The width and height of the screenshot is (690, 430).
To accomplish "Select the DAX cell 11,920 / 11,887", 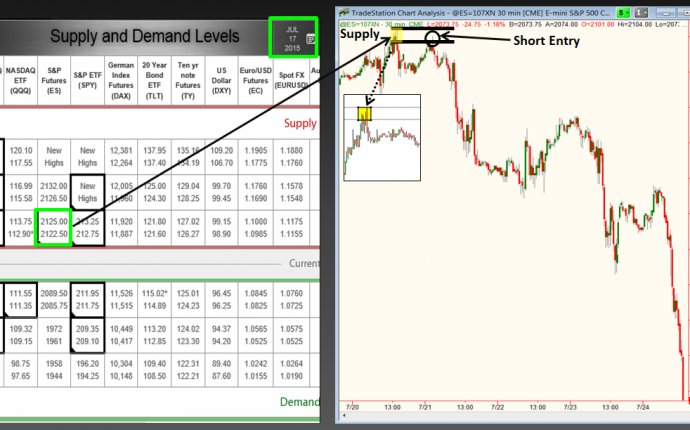I will pyautogui.click(x=121, y=228).
